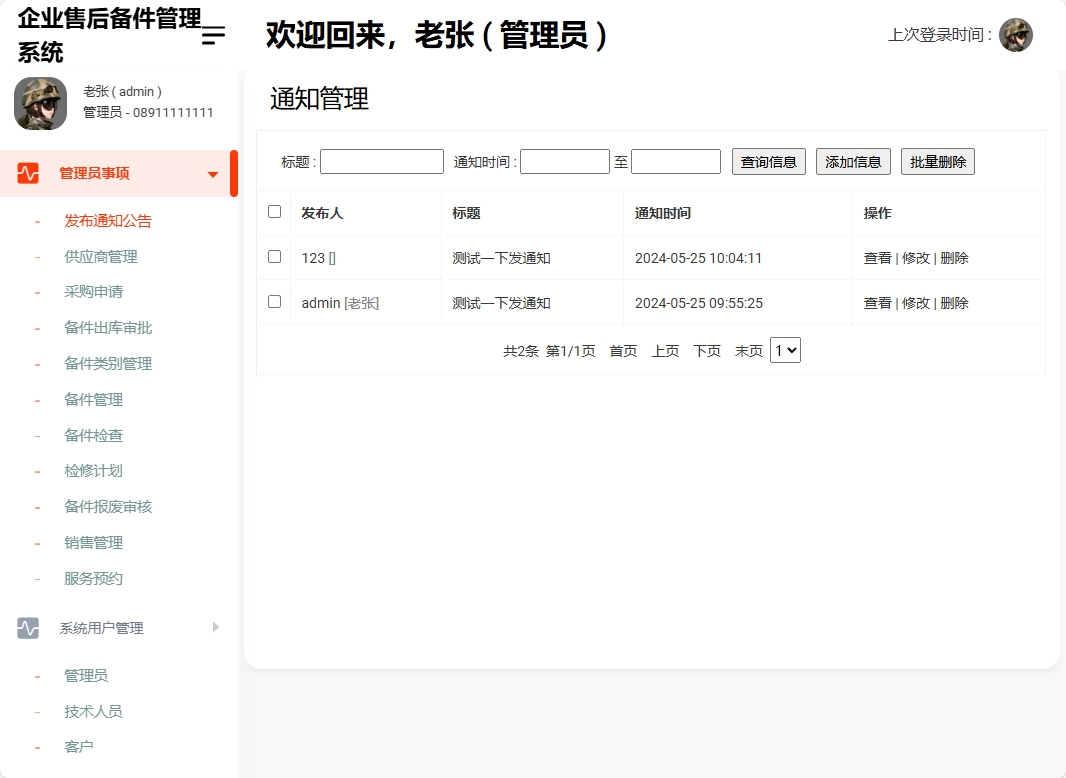Open the page number dropdown
1066x778 pixels.
tap(786, 350)
